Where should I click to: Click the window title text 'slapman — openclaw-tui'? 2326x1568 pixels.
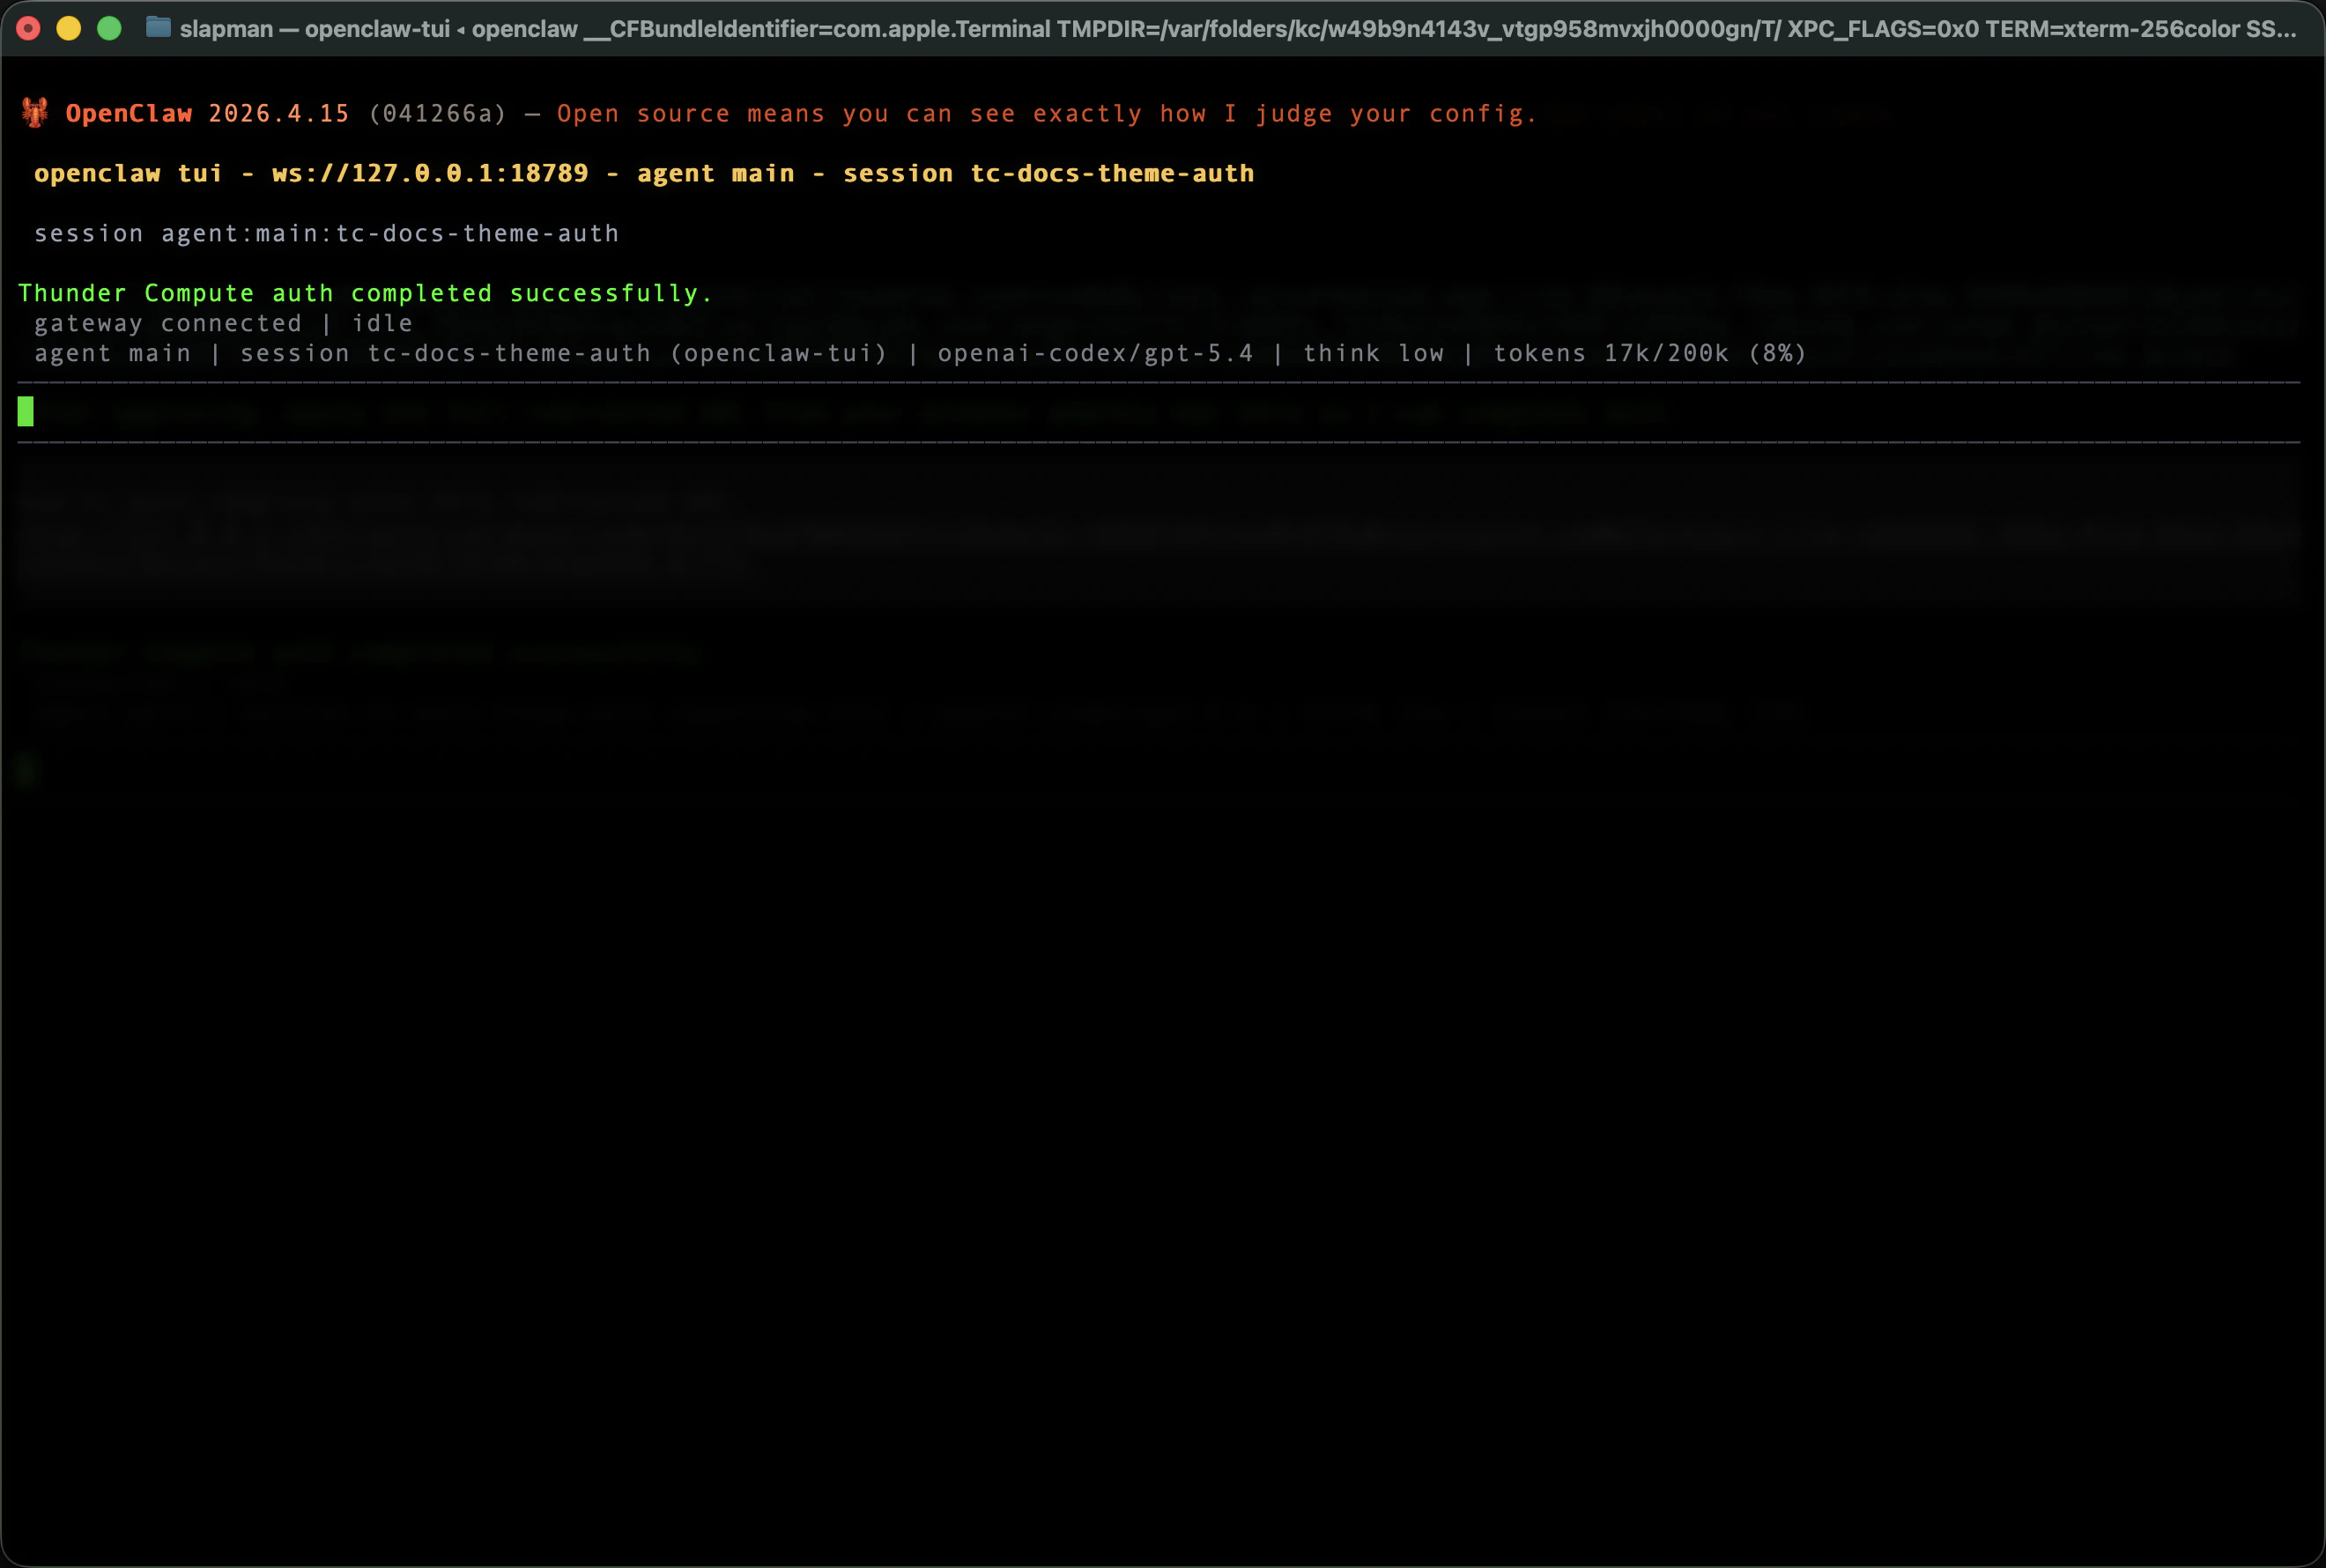(315, 29)
